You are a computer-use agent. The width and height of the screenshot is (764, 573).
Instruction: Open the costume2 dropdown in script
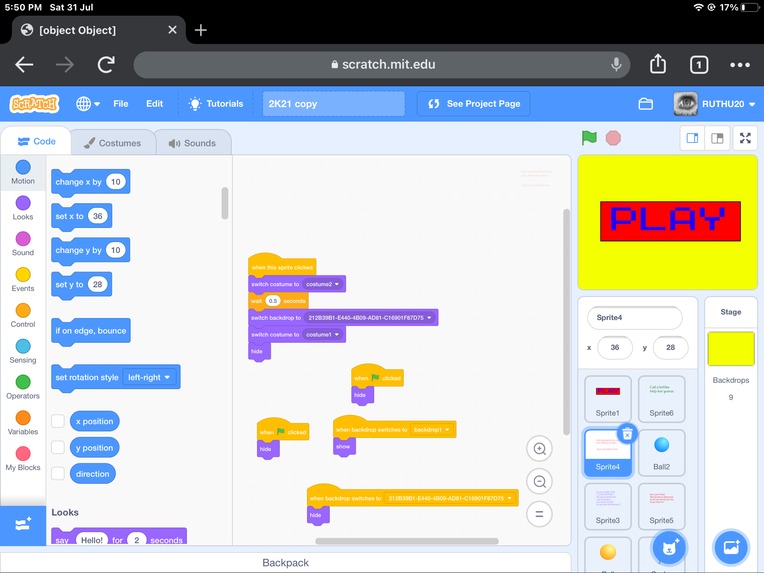(x=323, y=284)
